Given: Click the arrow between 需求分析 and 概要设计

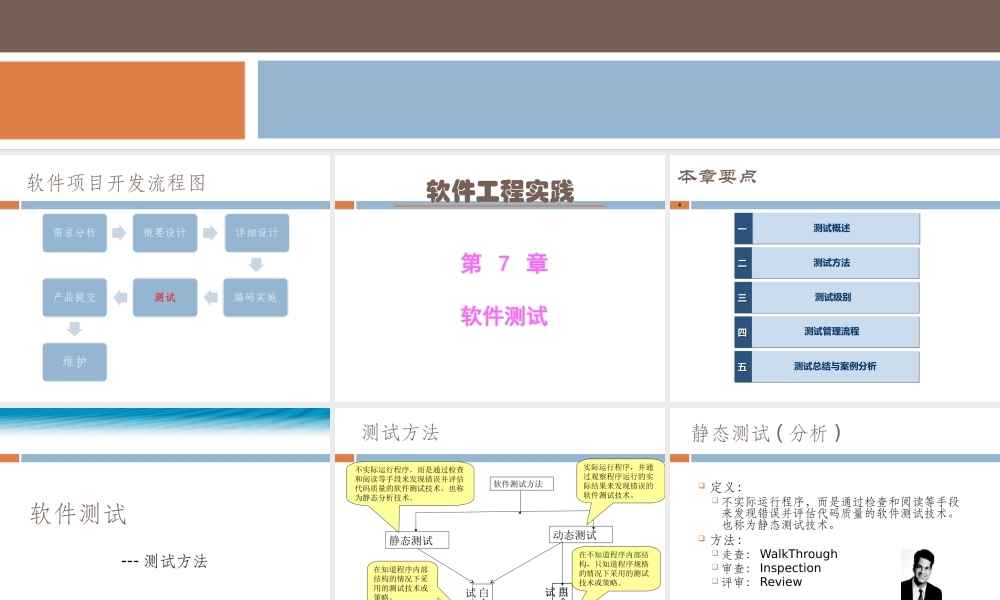Looking at the screenshot, I should point(119,232).
